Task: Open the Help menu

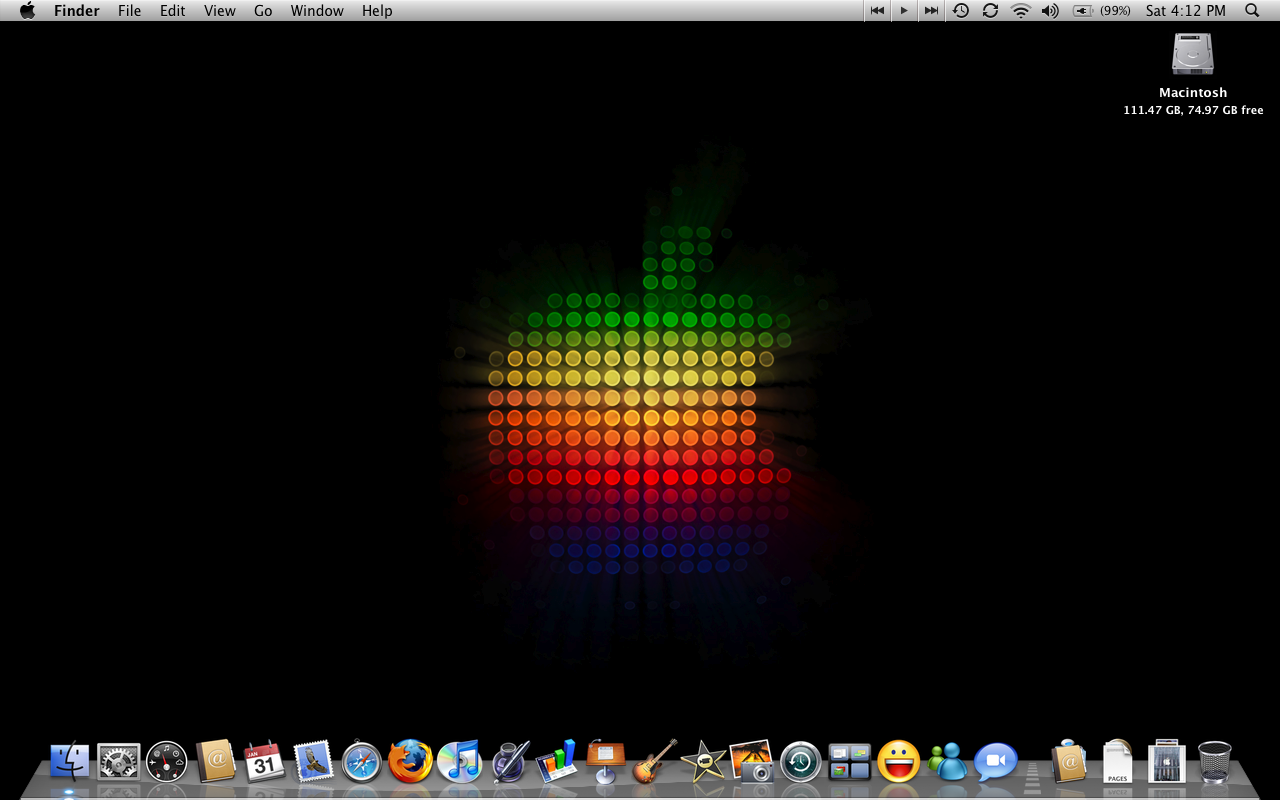Action: pos(377,10)
